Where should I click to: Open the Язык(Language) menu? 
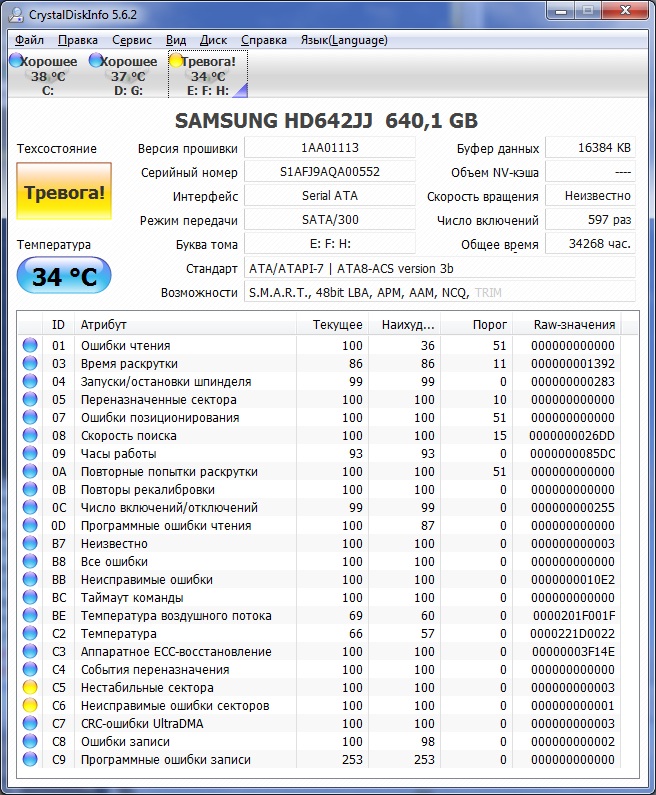pos(344,40)
